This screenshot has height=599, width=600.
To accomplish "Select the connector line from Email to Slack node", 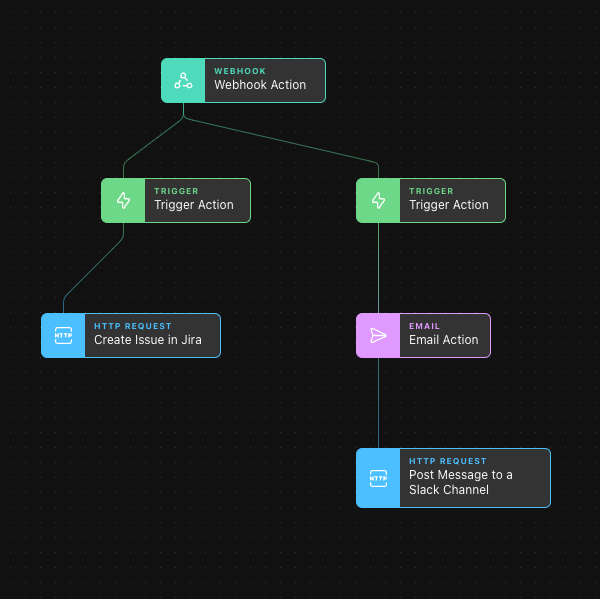I will click(x=378, y=403).
